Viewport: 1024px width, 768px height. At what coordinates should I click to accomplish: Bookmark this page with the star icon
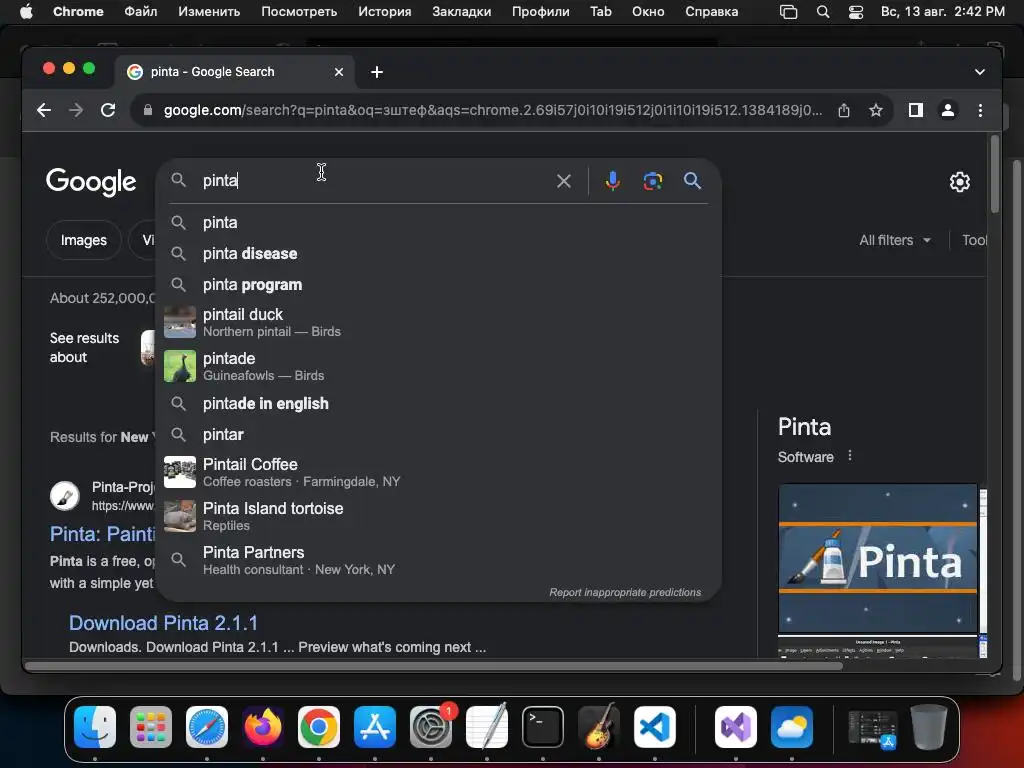(876, 110)
